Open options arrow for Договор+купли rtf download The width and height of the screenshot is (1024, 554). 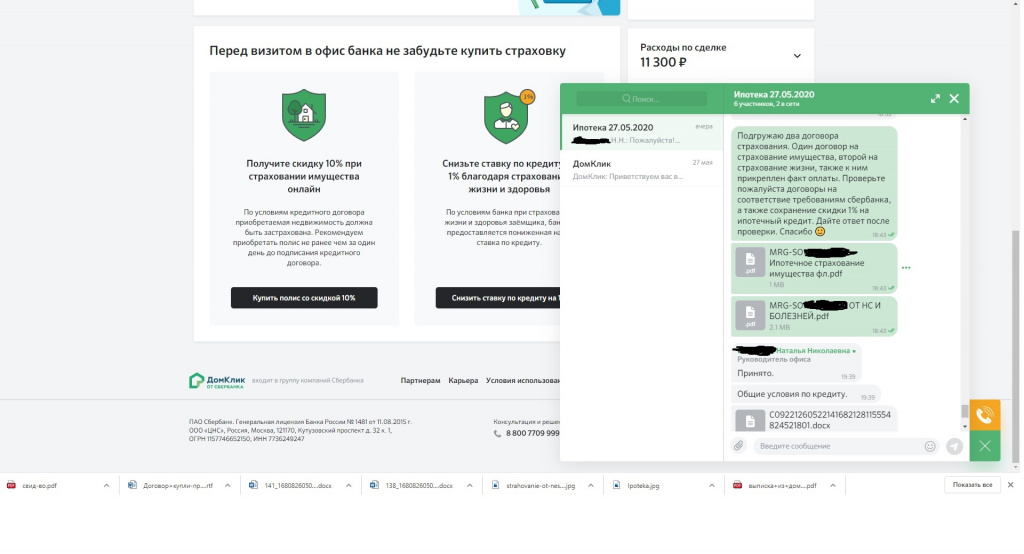click(x=227, y=485)
